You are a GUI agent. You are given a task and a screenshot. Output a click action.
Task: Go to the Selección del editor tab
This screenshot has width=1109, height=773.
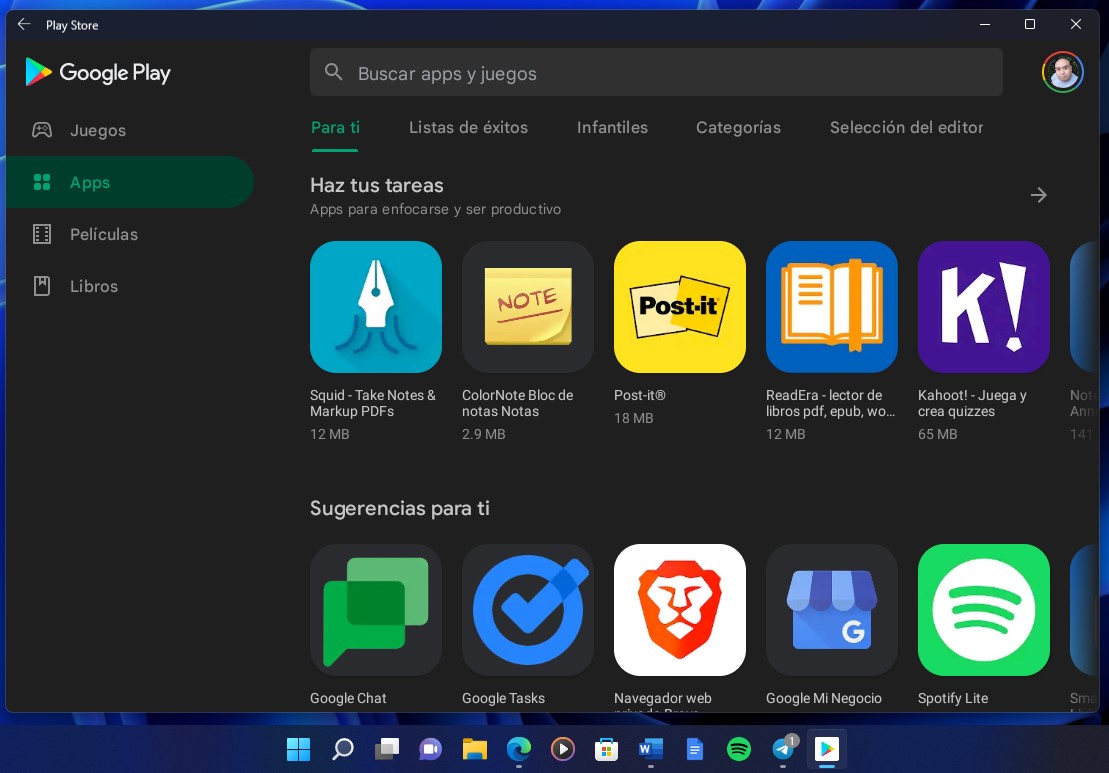[906, 128]
